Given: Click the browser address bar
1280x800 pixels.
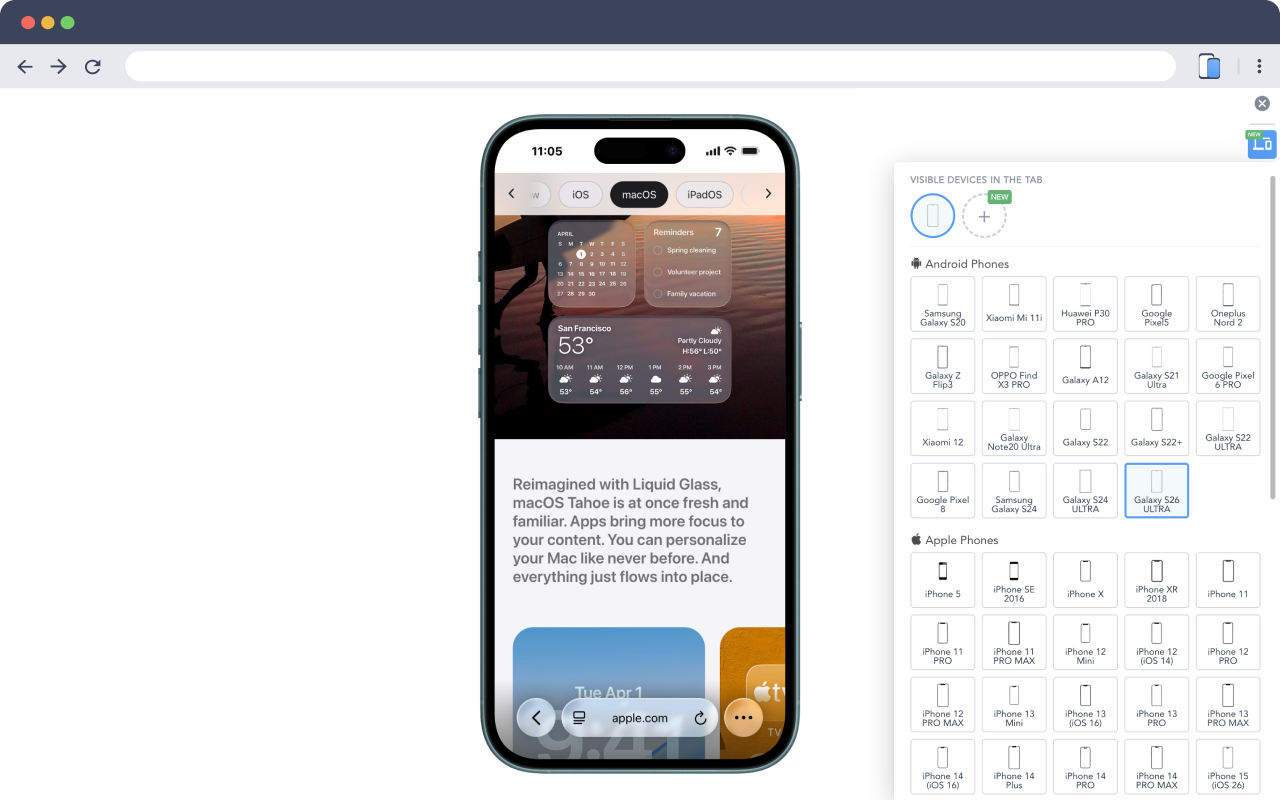Looking at the screenshot, I should [650, 67].
